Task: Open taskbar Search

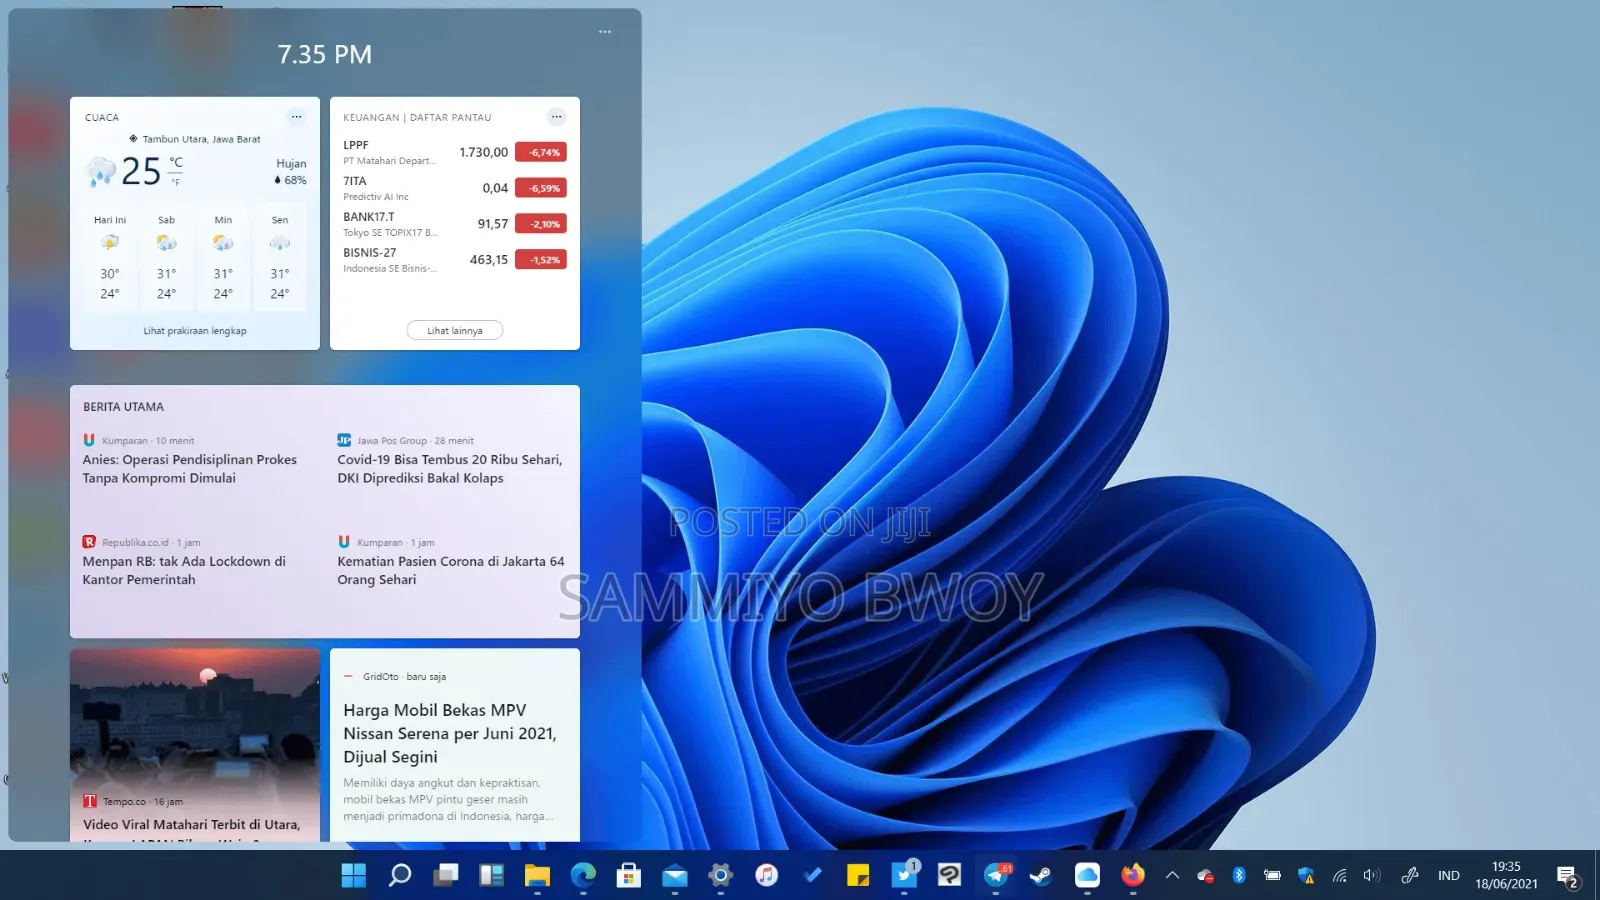Action: (x=400, y=875)
